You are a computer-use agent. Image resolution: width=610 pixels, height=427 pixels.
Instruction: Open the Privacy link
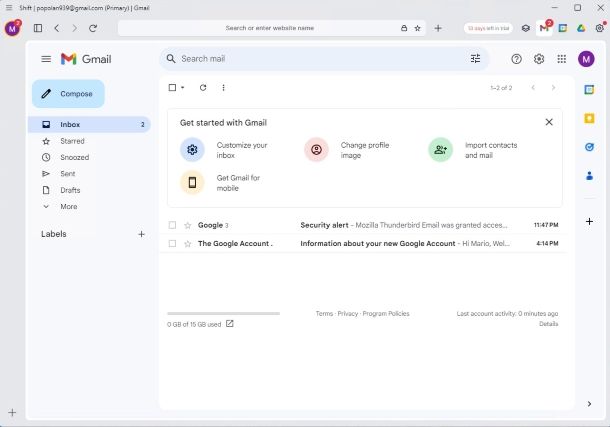tap(347, 313)
